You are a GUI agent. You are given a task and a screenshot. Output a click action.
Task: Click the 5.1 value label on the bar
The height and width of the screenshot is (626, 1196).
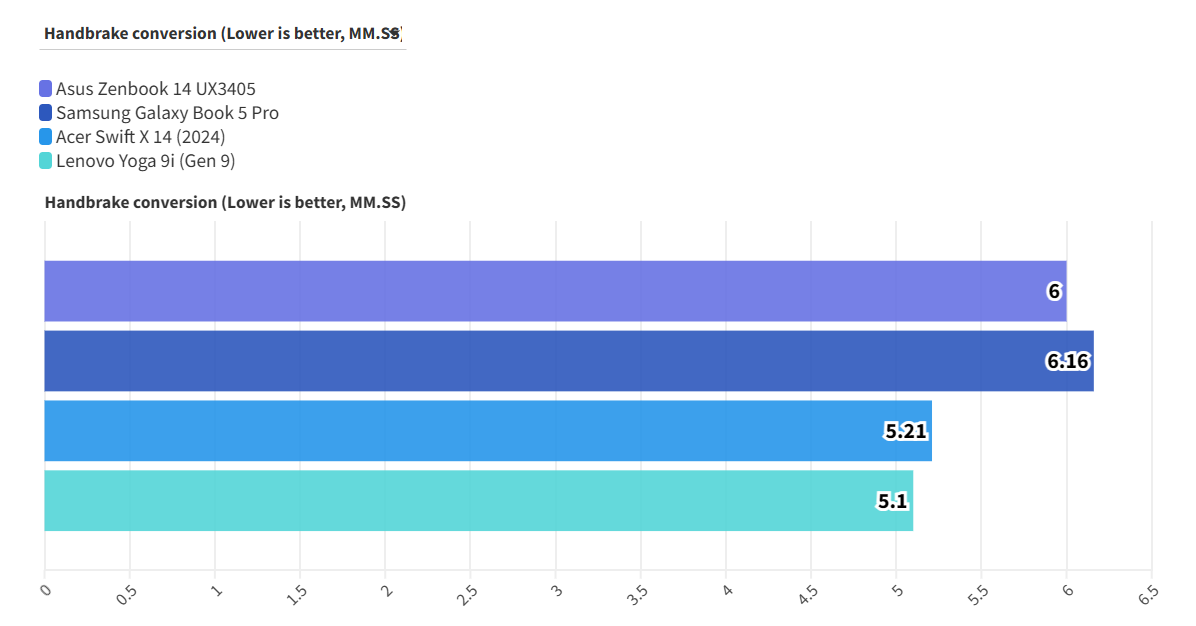892,502
